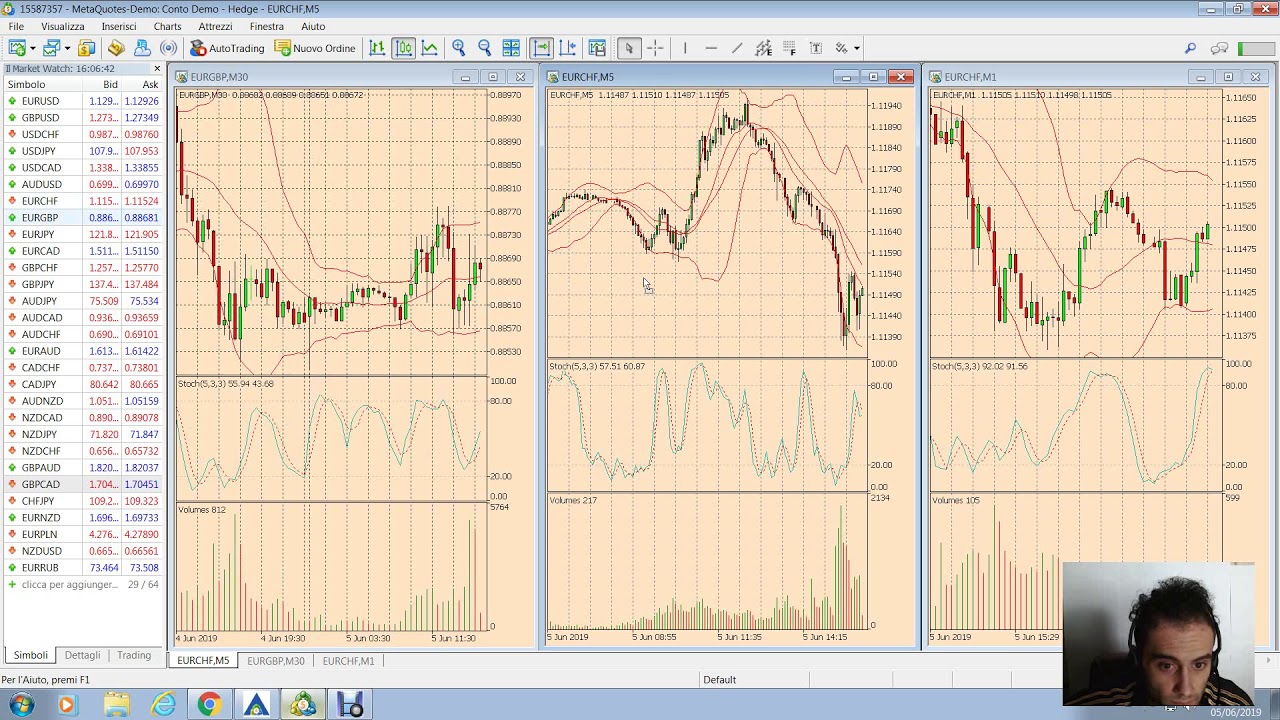Open the Attrezzi menu
Screen dimensions: 1280x720
pos(215,26)
